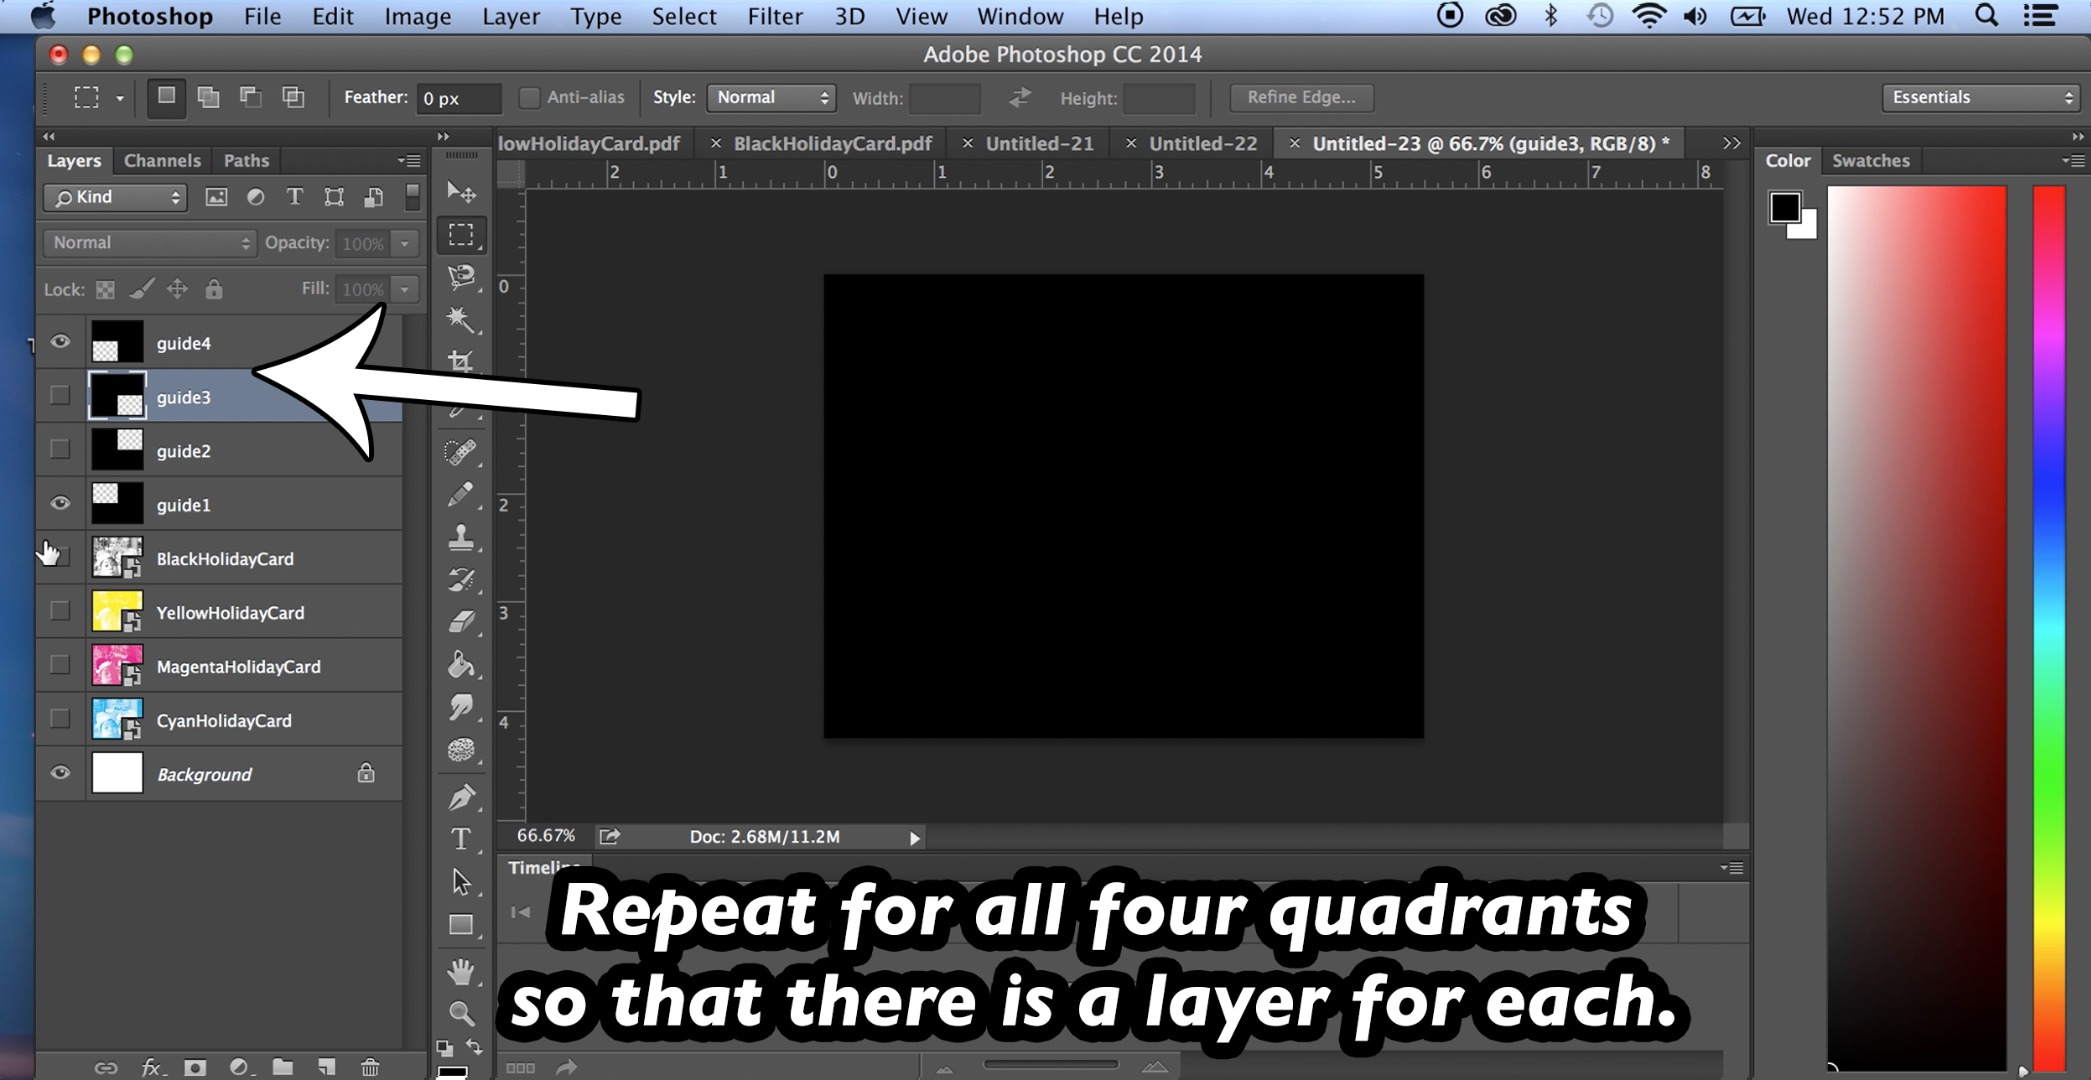Select the Type tool

[460, 839]
